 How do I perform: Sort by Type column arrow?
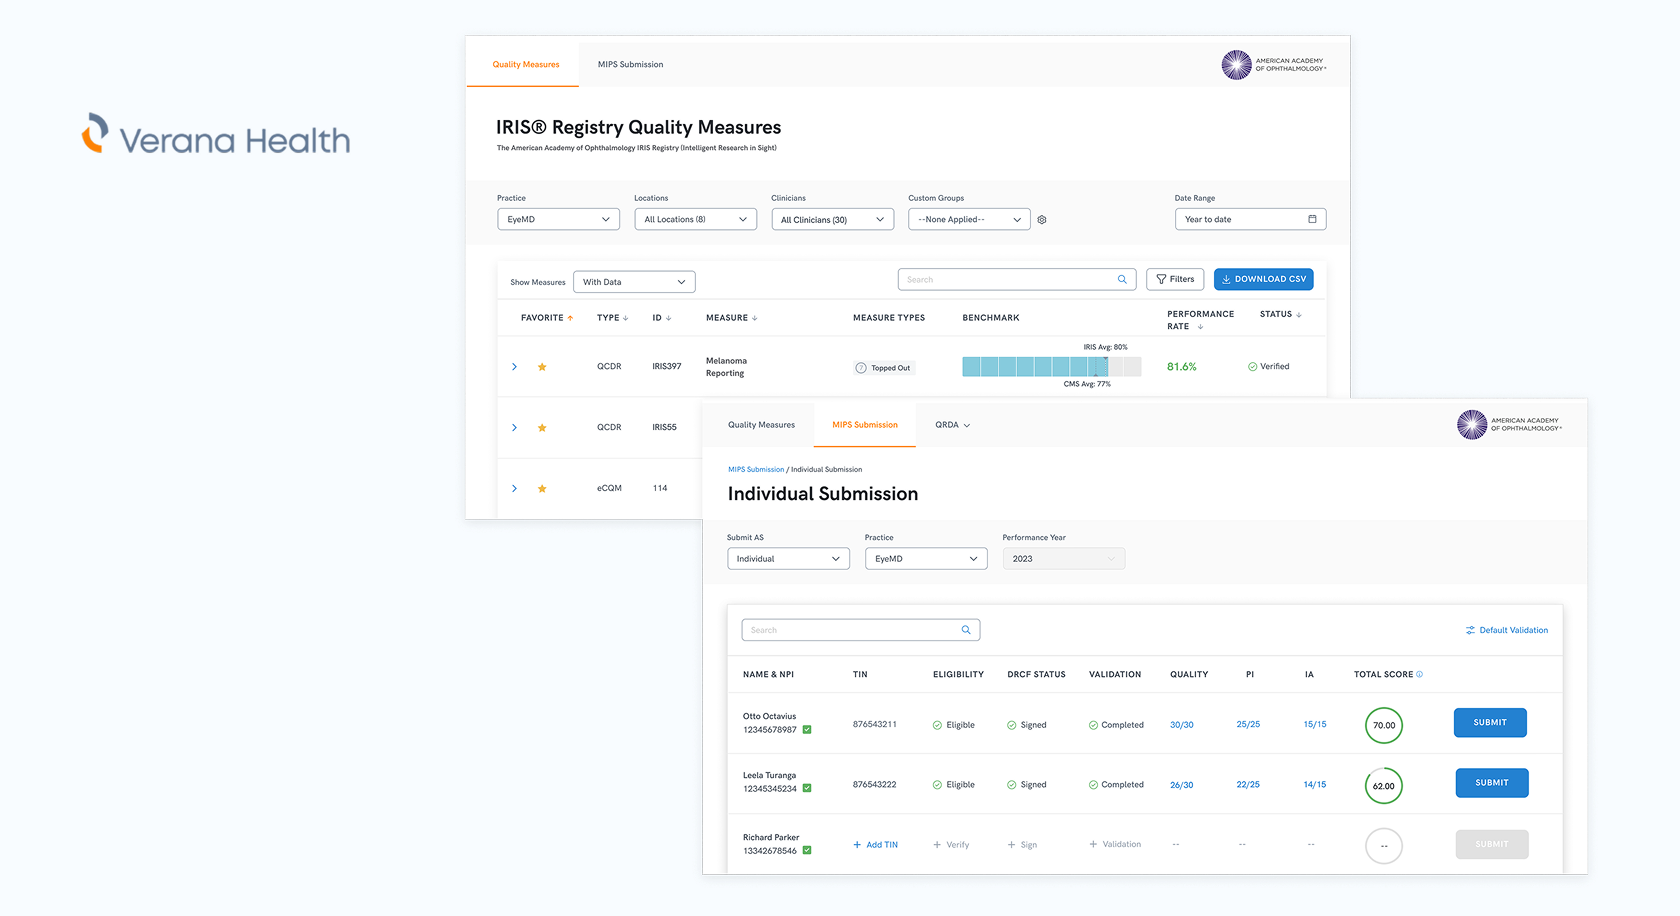tap(626, 318)
